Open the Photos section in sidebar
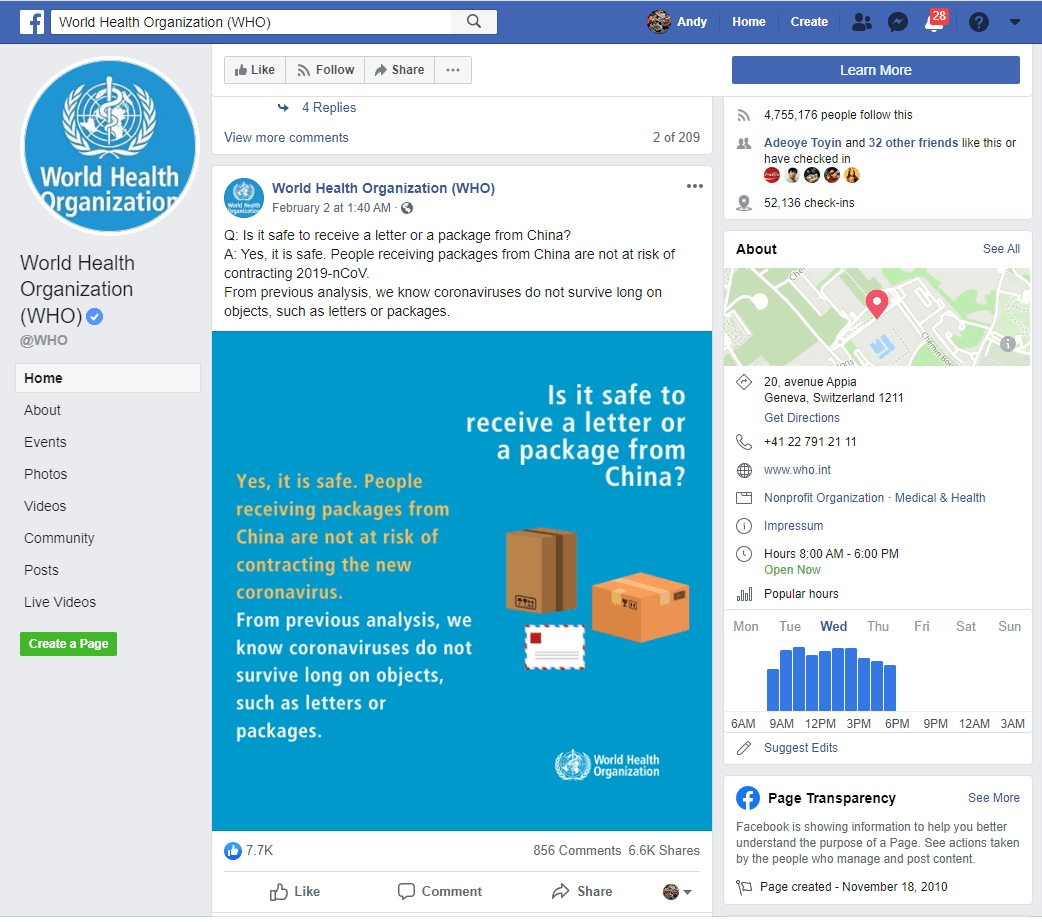The image size is (1042, 922). tap(46, 474)
